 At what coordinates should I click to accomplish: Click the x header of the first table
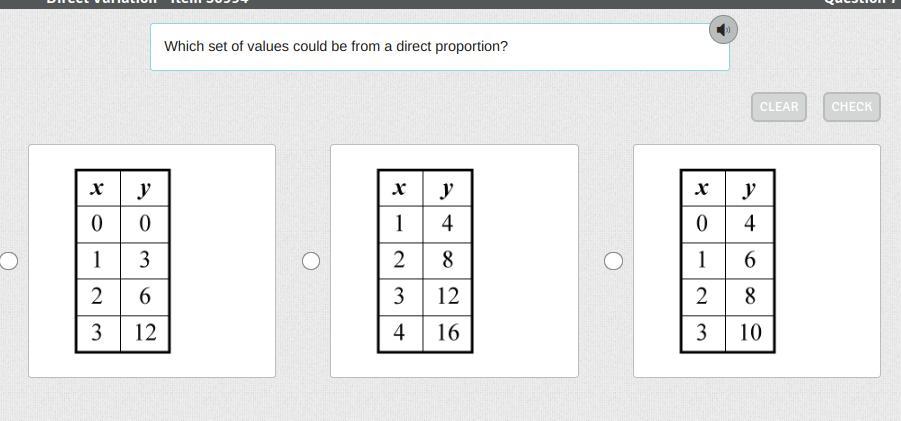[x=98, y=188]
